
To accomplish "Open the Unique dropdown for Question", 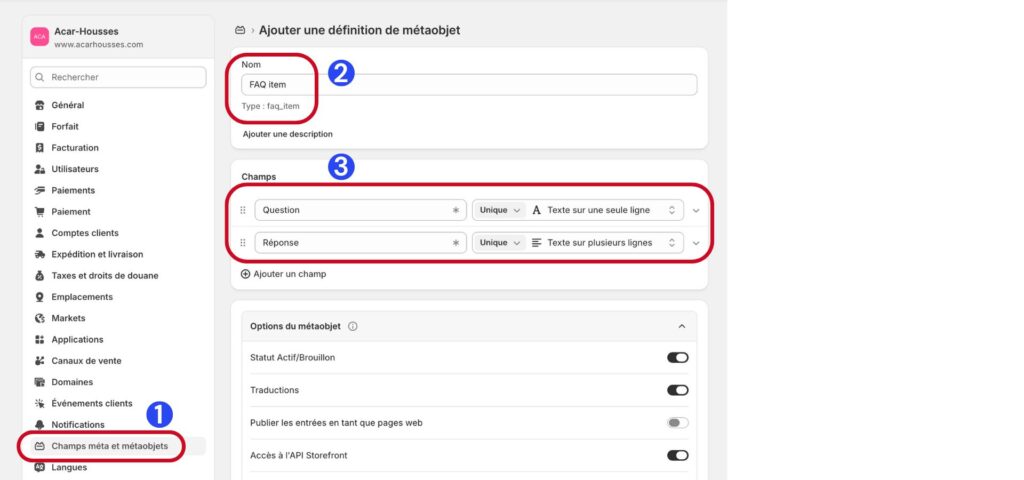I will 500,210.
